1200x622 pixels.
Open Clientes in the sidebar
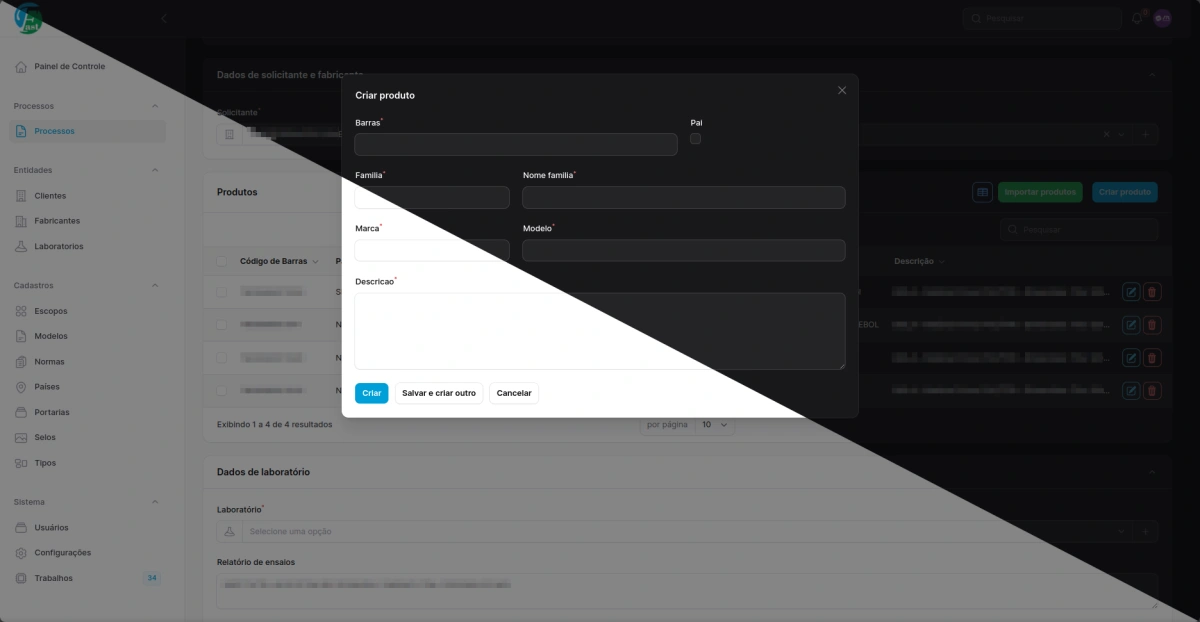pos(50,196)
